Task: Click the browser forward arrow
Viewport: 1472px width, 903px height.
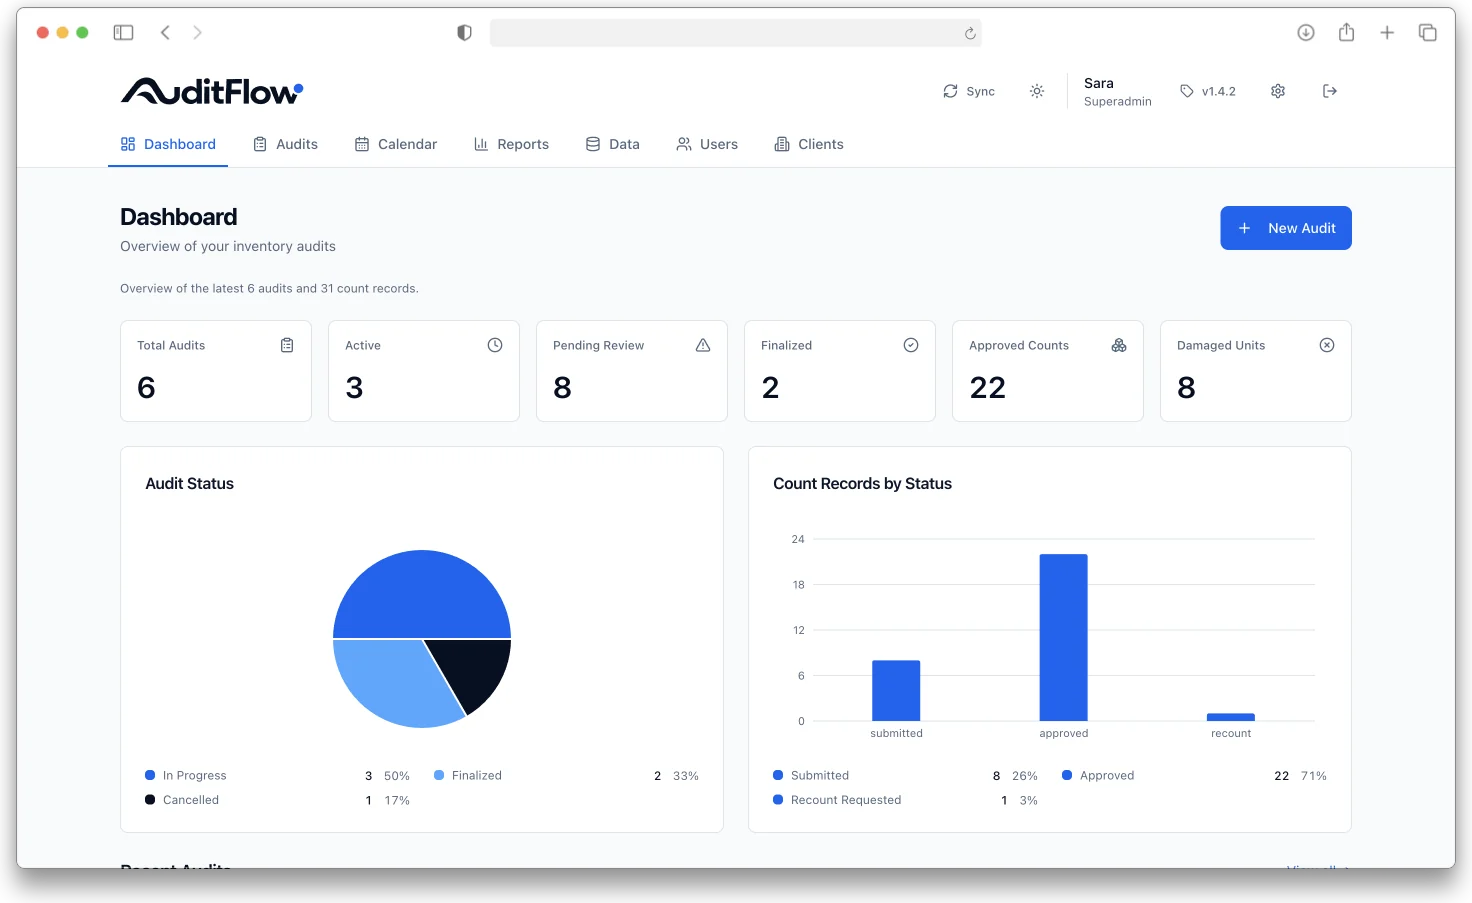Action: (x=197, y=33)
